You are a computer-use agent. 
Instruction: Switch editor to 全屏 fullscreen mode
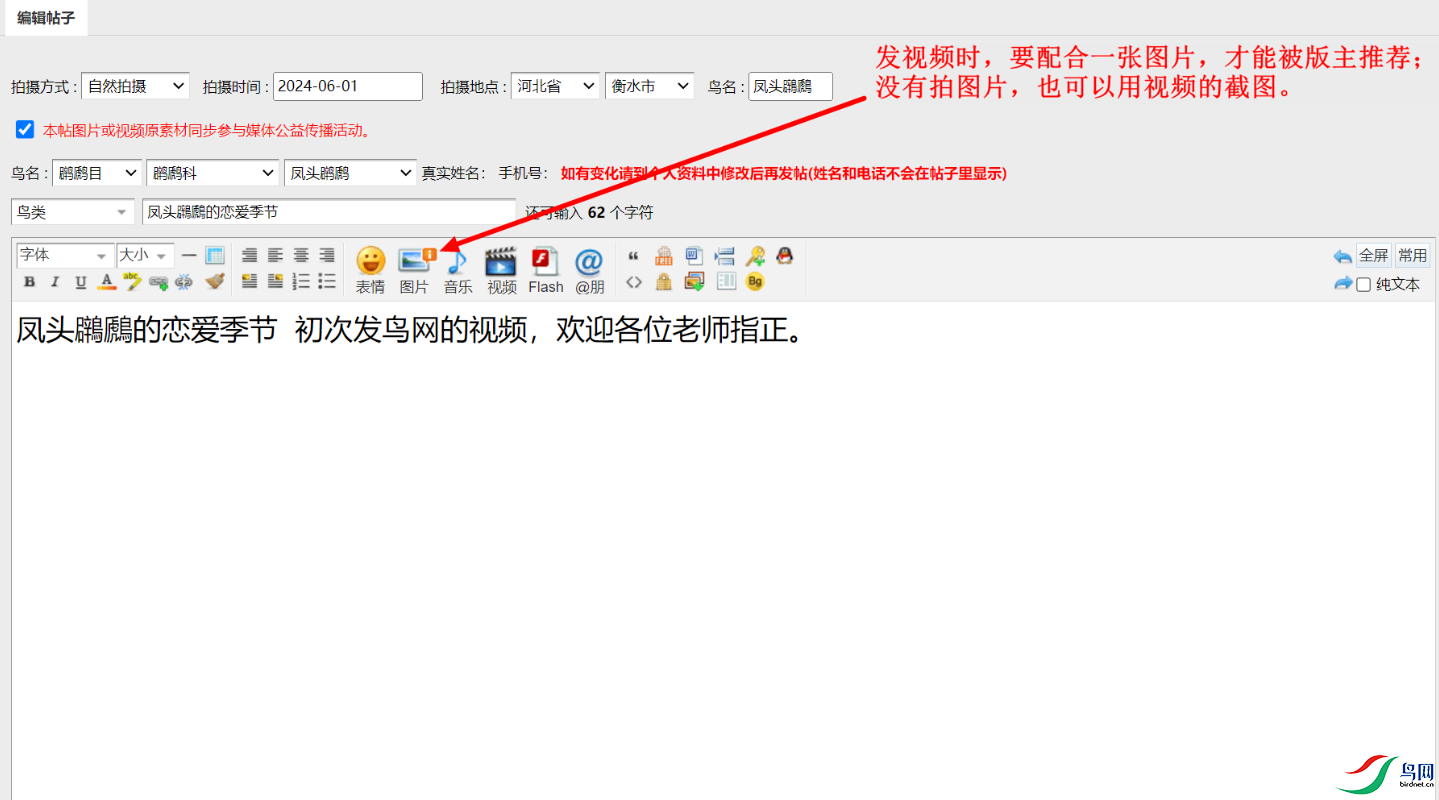pyautogui.click(x=1373, y=256)
